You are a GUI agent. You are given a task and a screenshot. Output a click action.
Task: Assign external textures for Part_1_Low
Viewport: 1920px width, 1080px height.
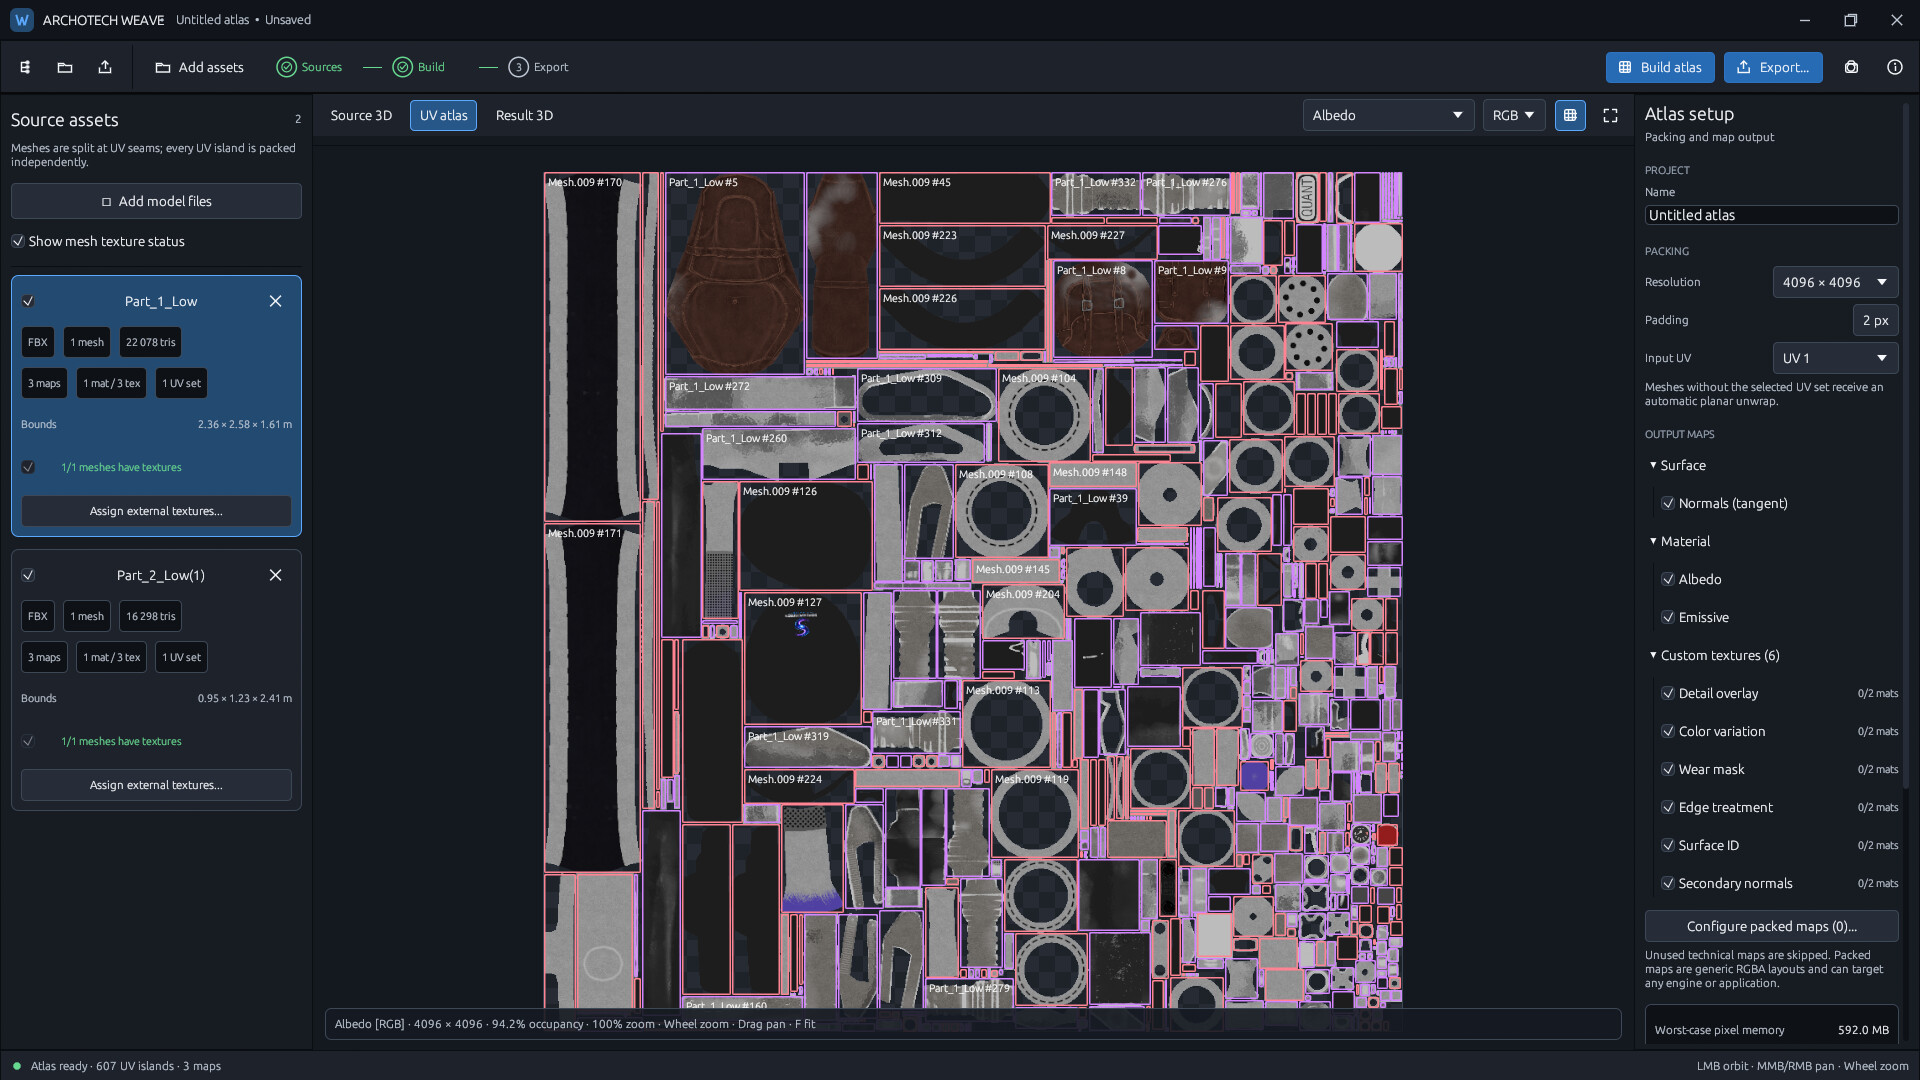[156, 511]
